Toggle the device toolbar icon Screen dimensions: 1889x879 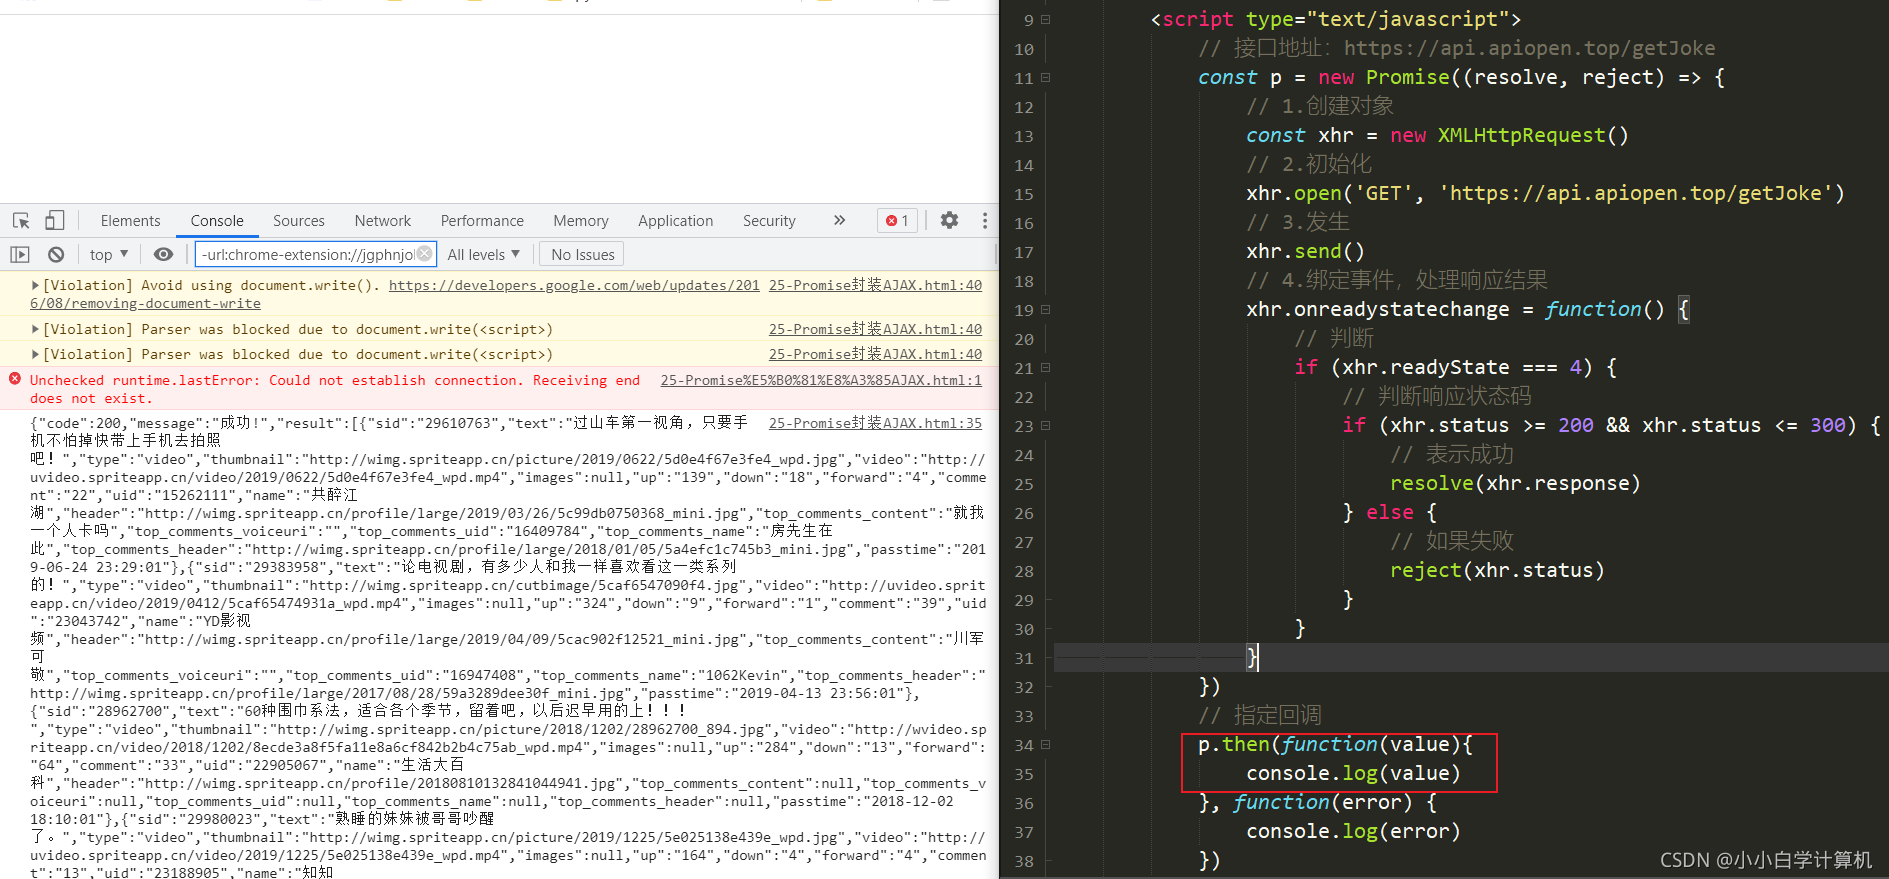click(55, 220)
